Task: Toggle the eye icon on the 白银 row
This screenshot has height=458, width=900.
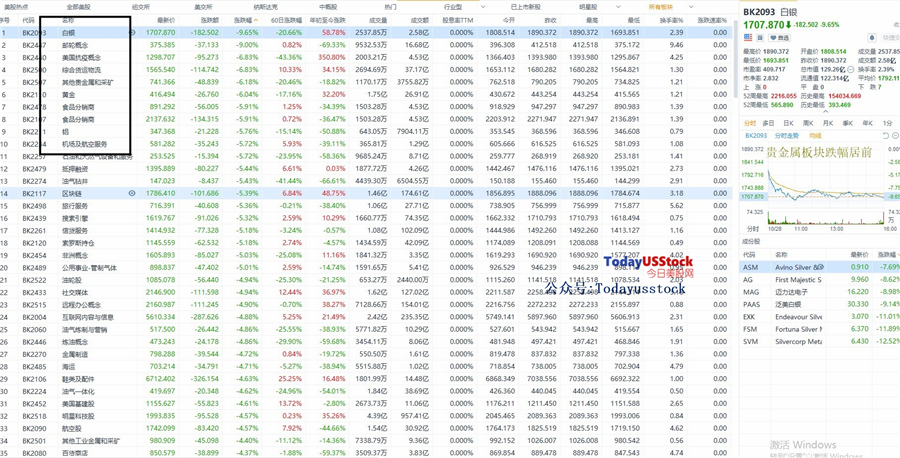Action: 132,33
